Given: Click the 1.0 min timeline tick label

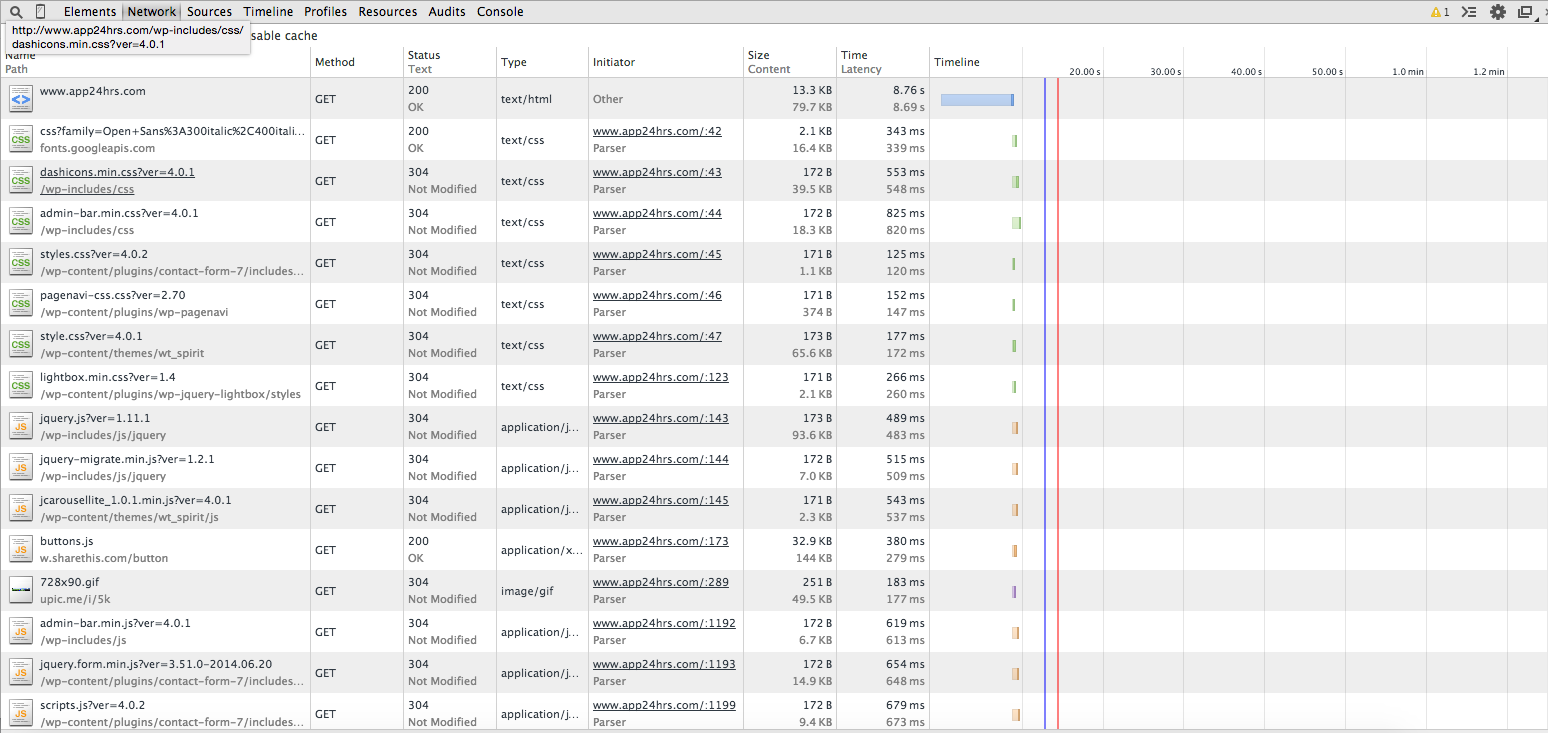Looking at the screenshot, I should pyautogui.click(x=1407, y=72).
